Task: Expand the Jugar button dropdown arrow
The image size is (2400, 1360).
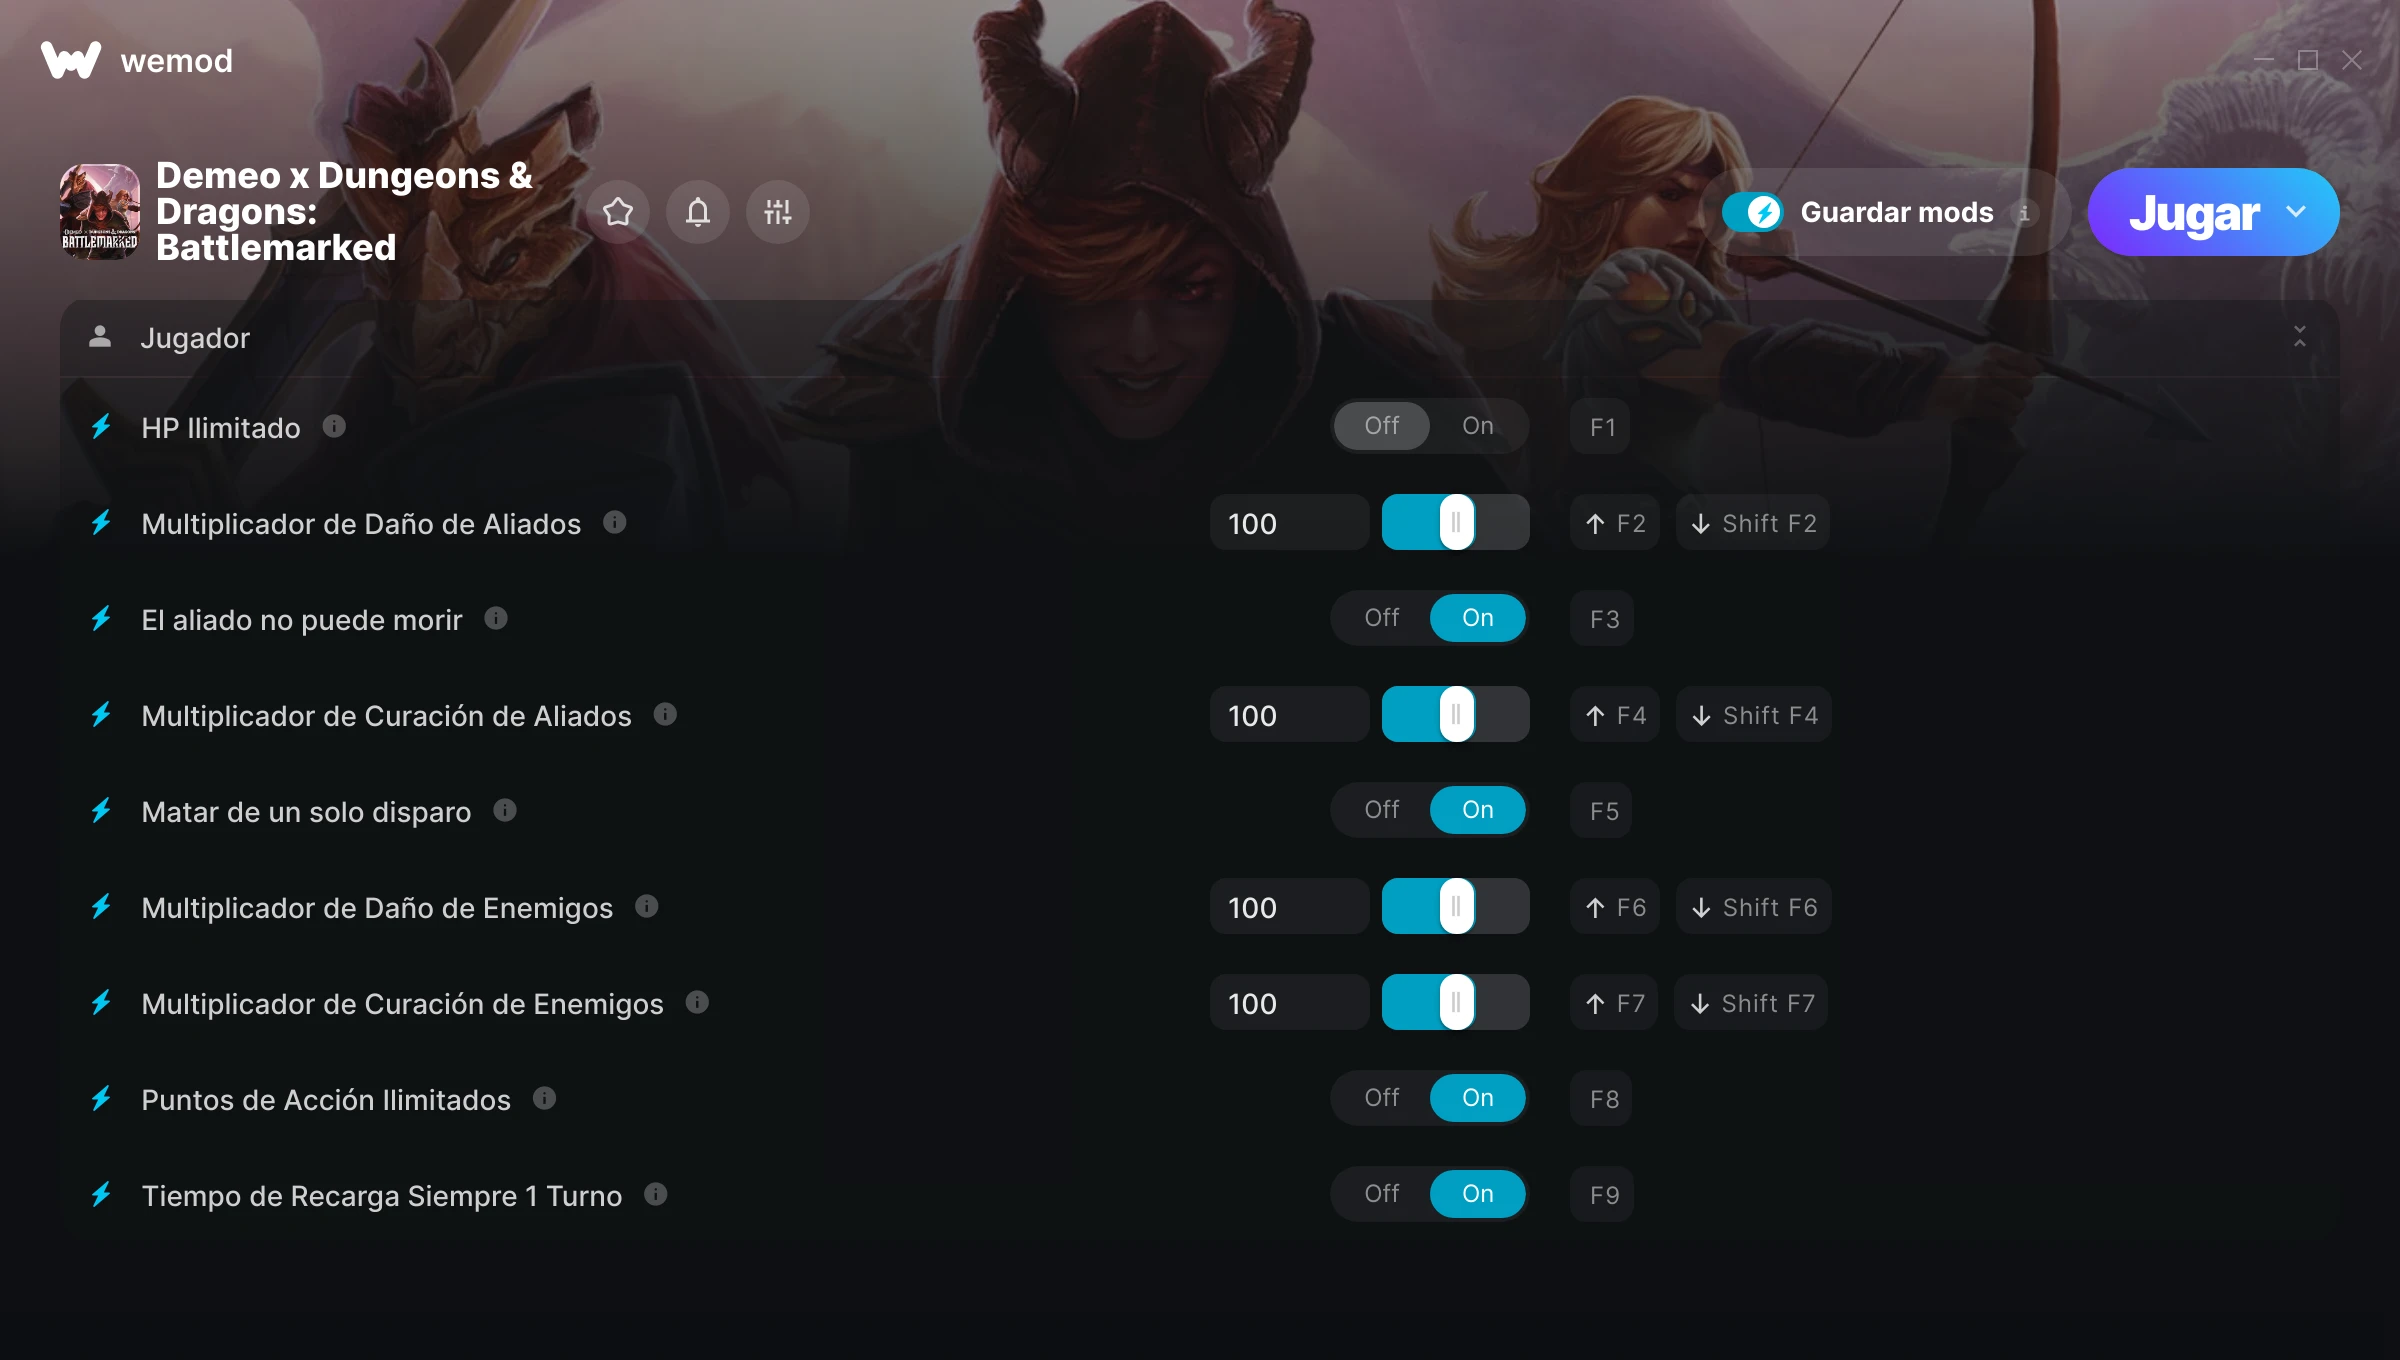Action: coord(2296,212)
